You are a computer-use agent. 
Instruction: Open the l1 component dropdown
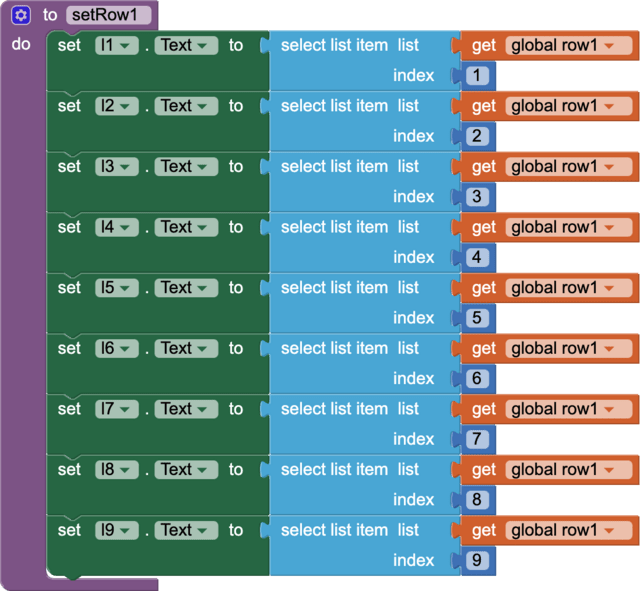click(116, 45)
